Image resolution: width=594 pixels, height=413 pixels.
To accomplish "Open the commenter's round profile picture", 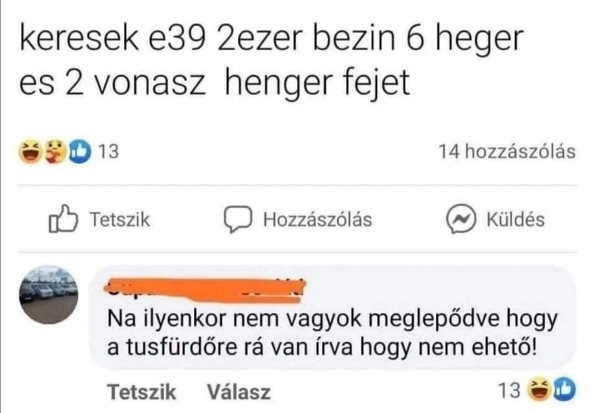I will pos(48,294).
